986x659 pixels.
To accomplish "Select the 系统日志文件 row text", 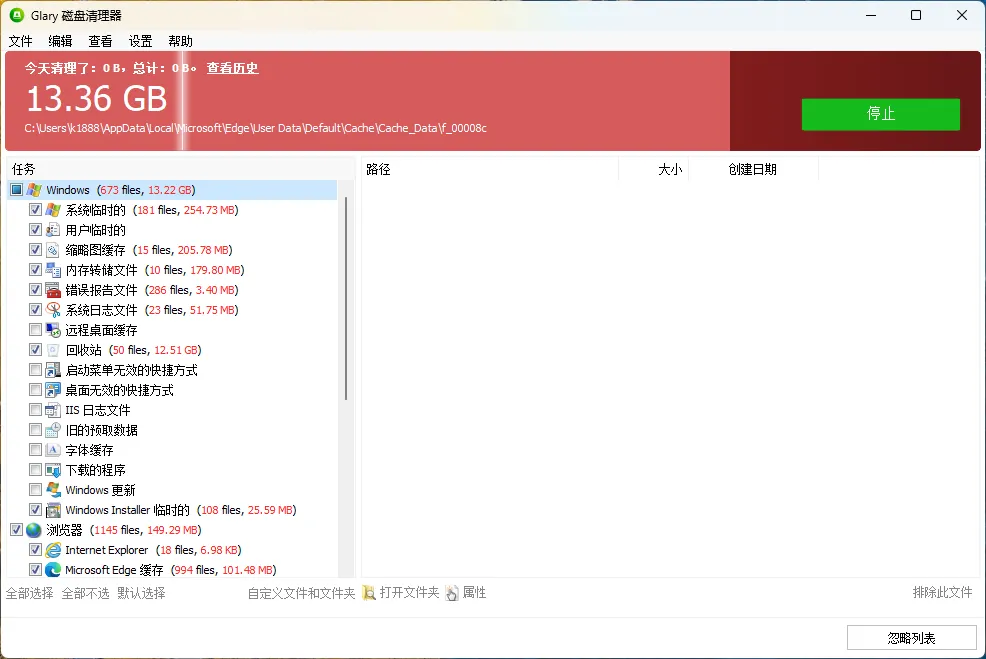I will click(x=152, y=310).
